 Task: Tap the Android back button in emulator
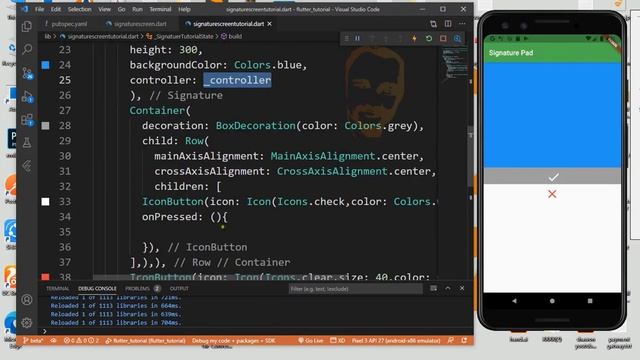(x=514, y=301)
